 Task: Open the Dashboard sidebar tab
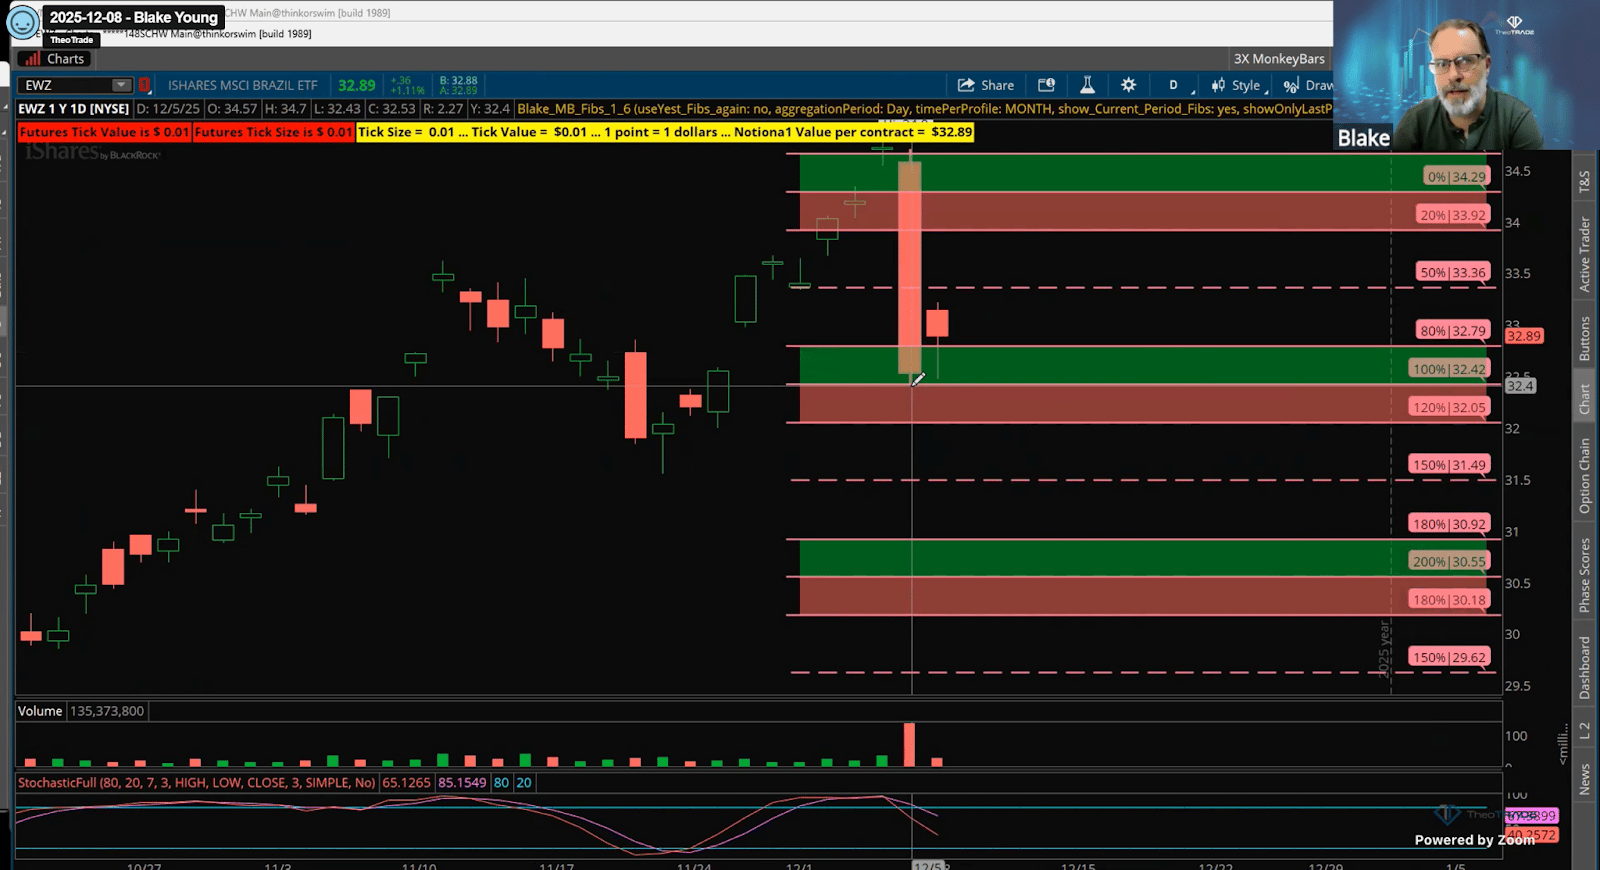[1584, 667]
